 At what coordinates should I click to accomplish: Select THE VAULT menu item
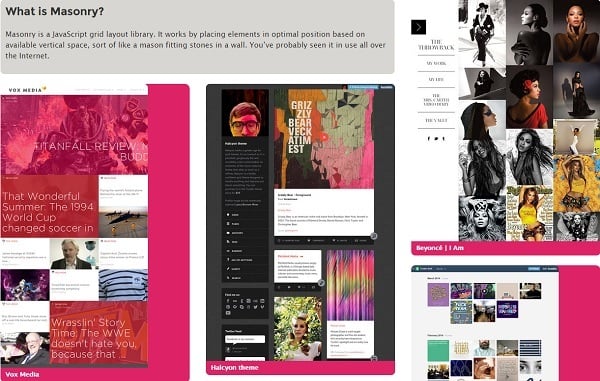point(436,120)
